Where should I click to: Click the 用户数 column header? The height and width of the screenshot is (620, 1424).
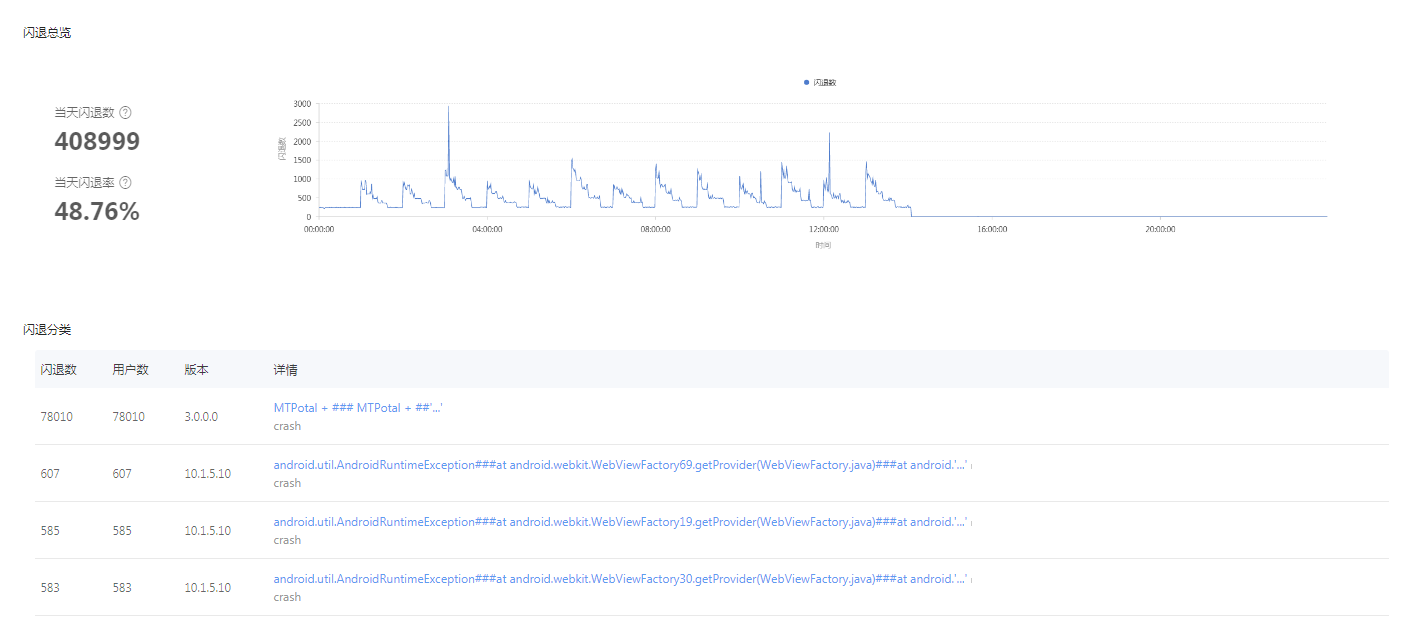130,370
